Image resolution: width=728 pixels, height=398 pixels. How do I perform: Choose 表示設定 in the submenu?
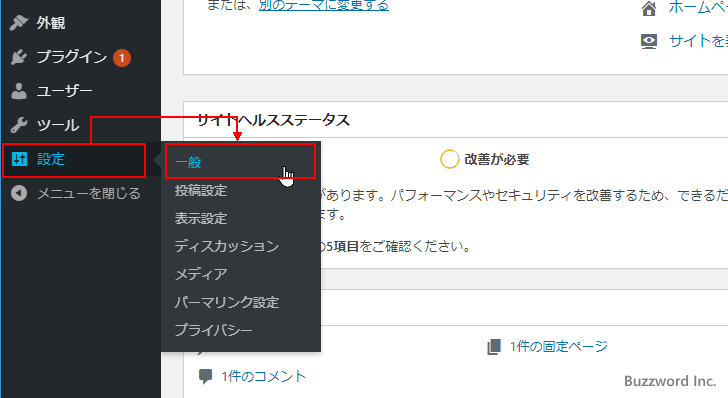[x=201, y=218]
